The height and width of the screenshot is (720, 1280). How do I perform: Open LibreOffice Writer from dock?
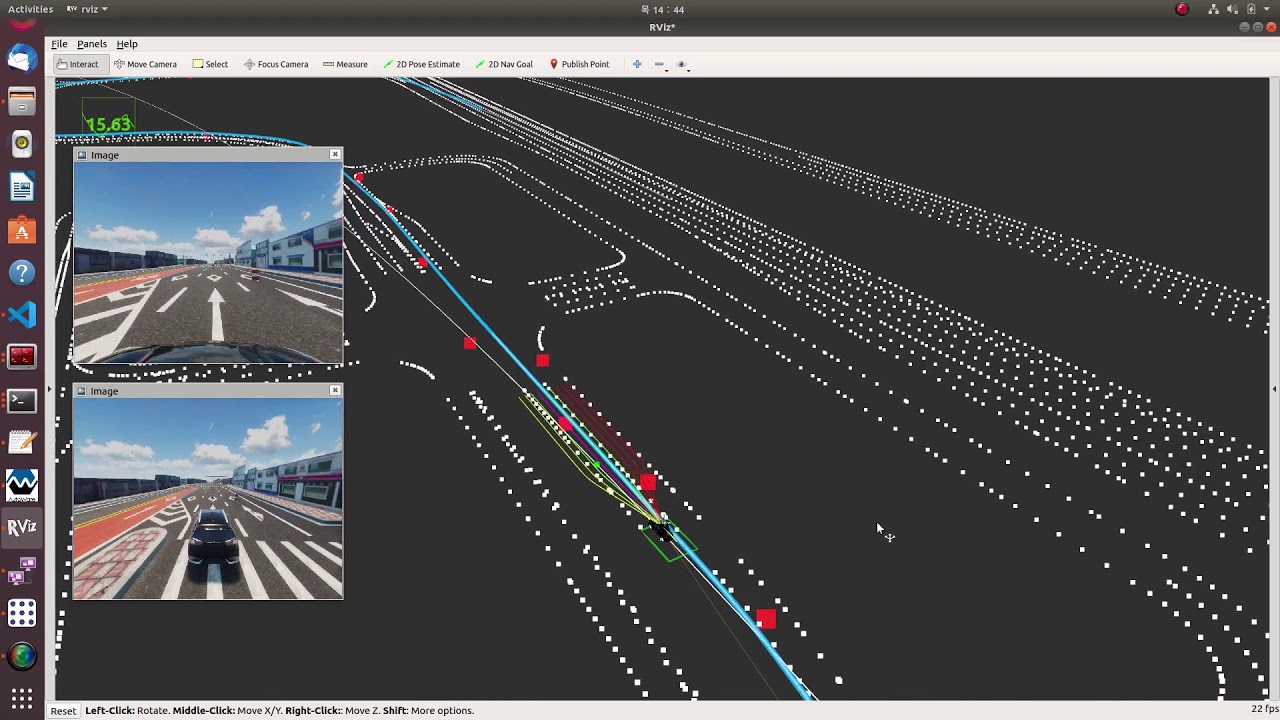click(22, 187)
